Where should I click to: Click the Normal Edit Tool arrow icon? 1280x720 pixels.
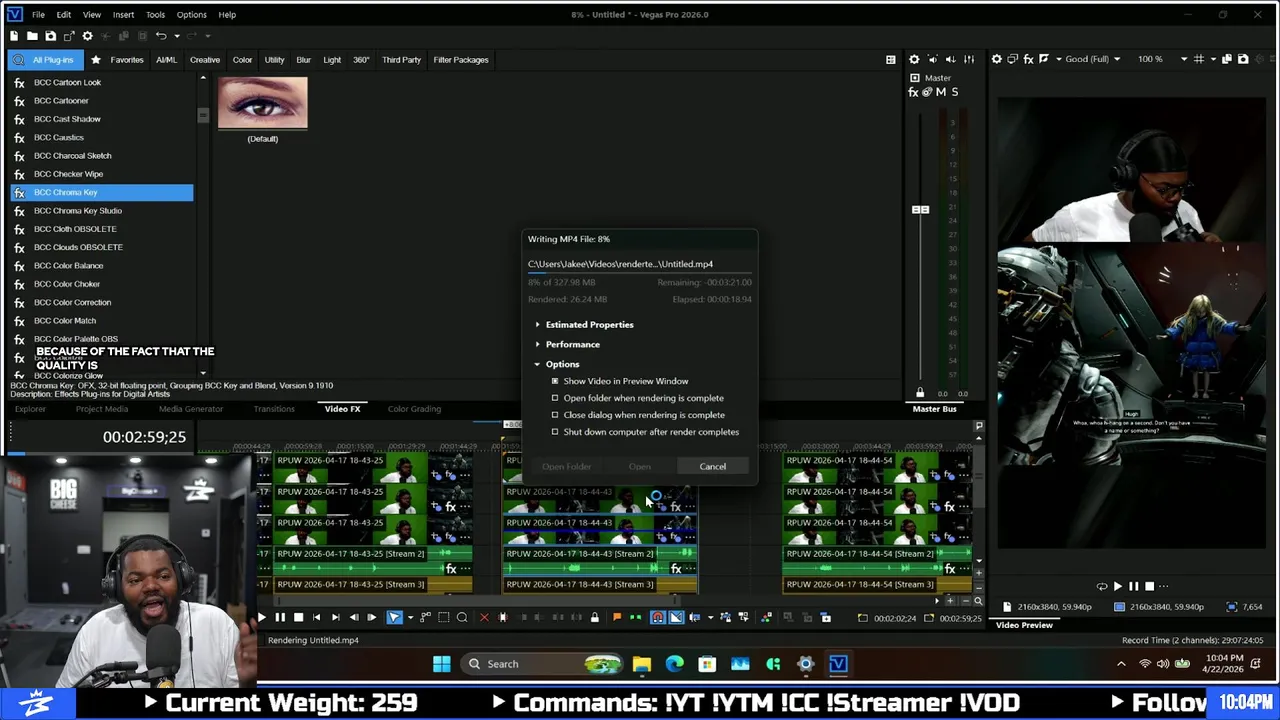tap(394, 618)
